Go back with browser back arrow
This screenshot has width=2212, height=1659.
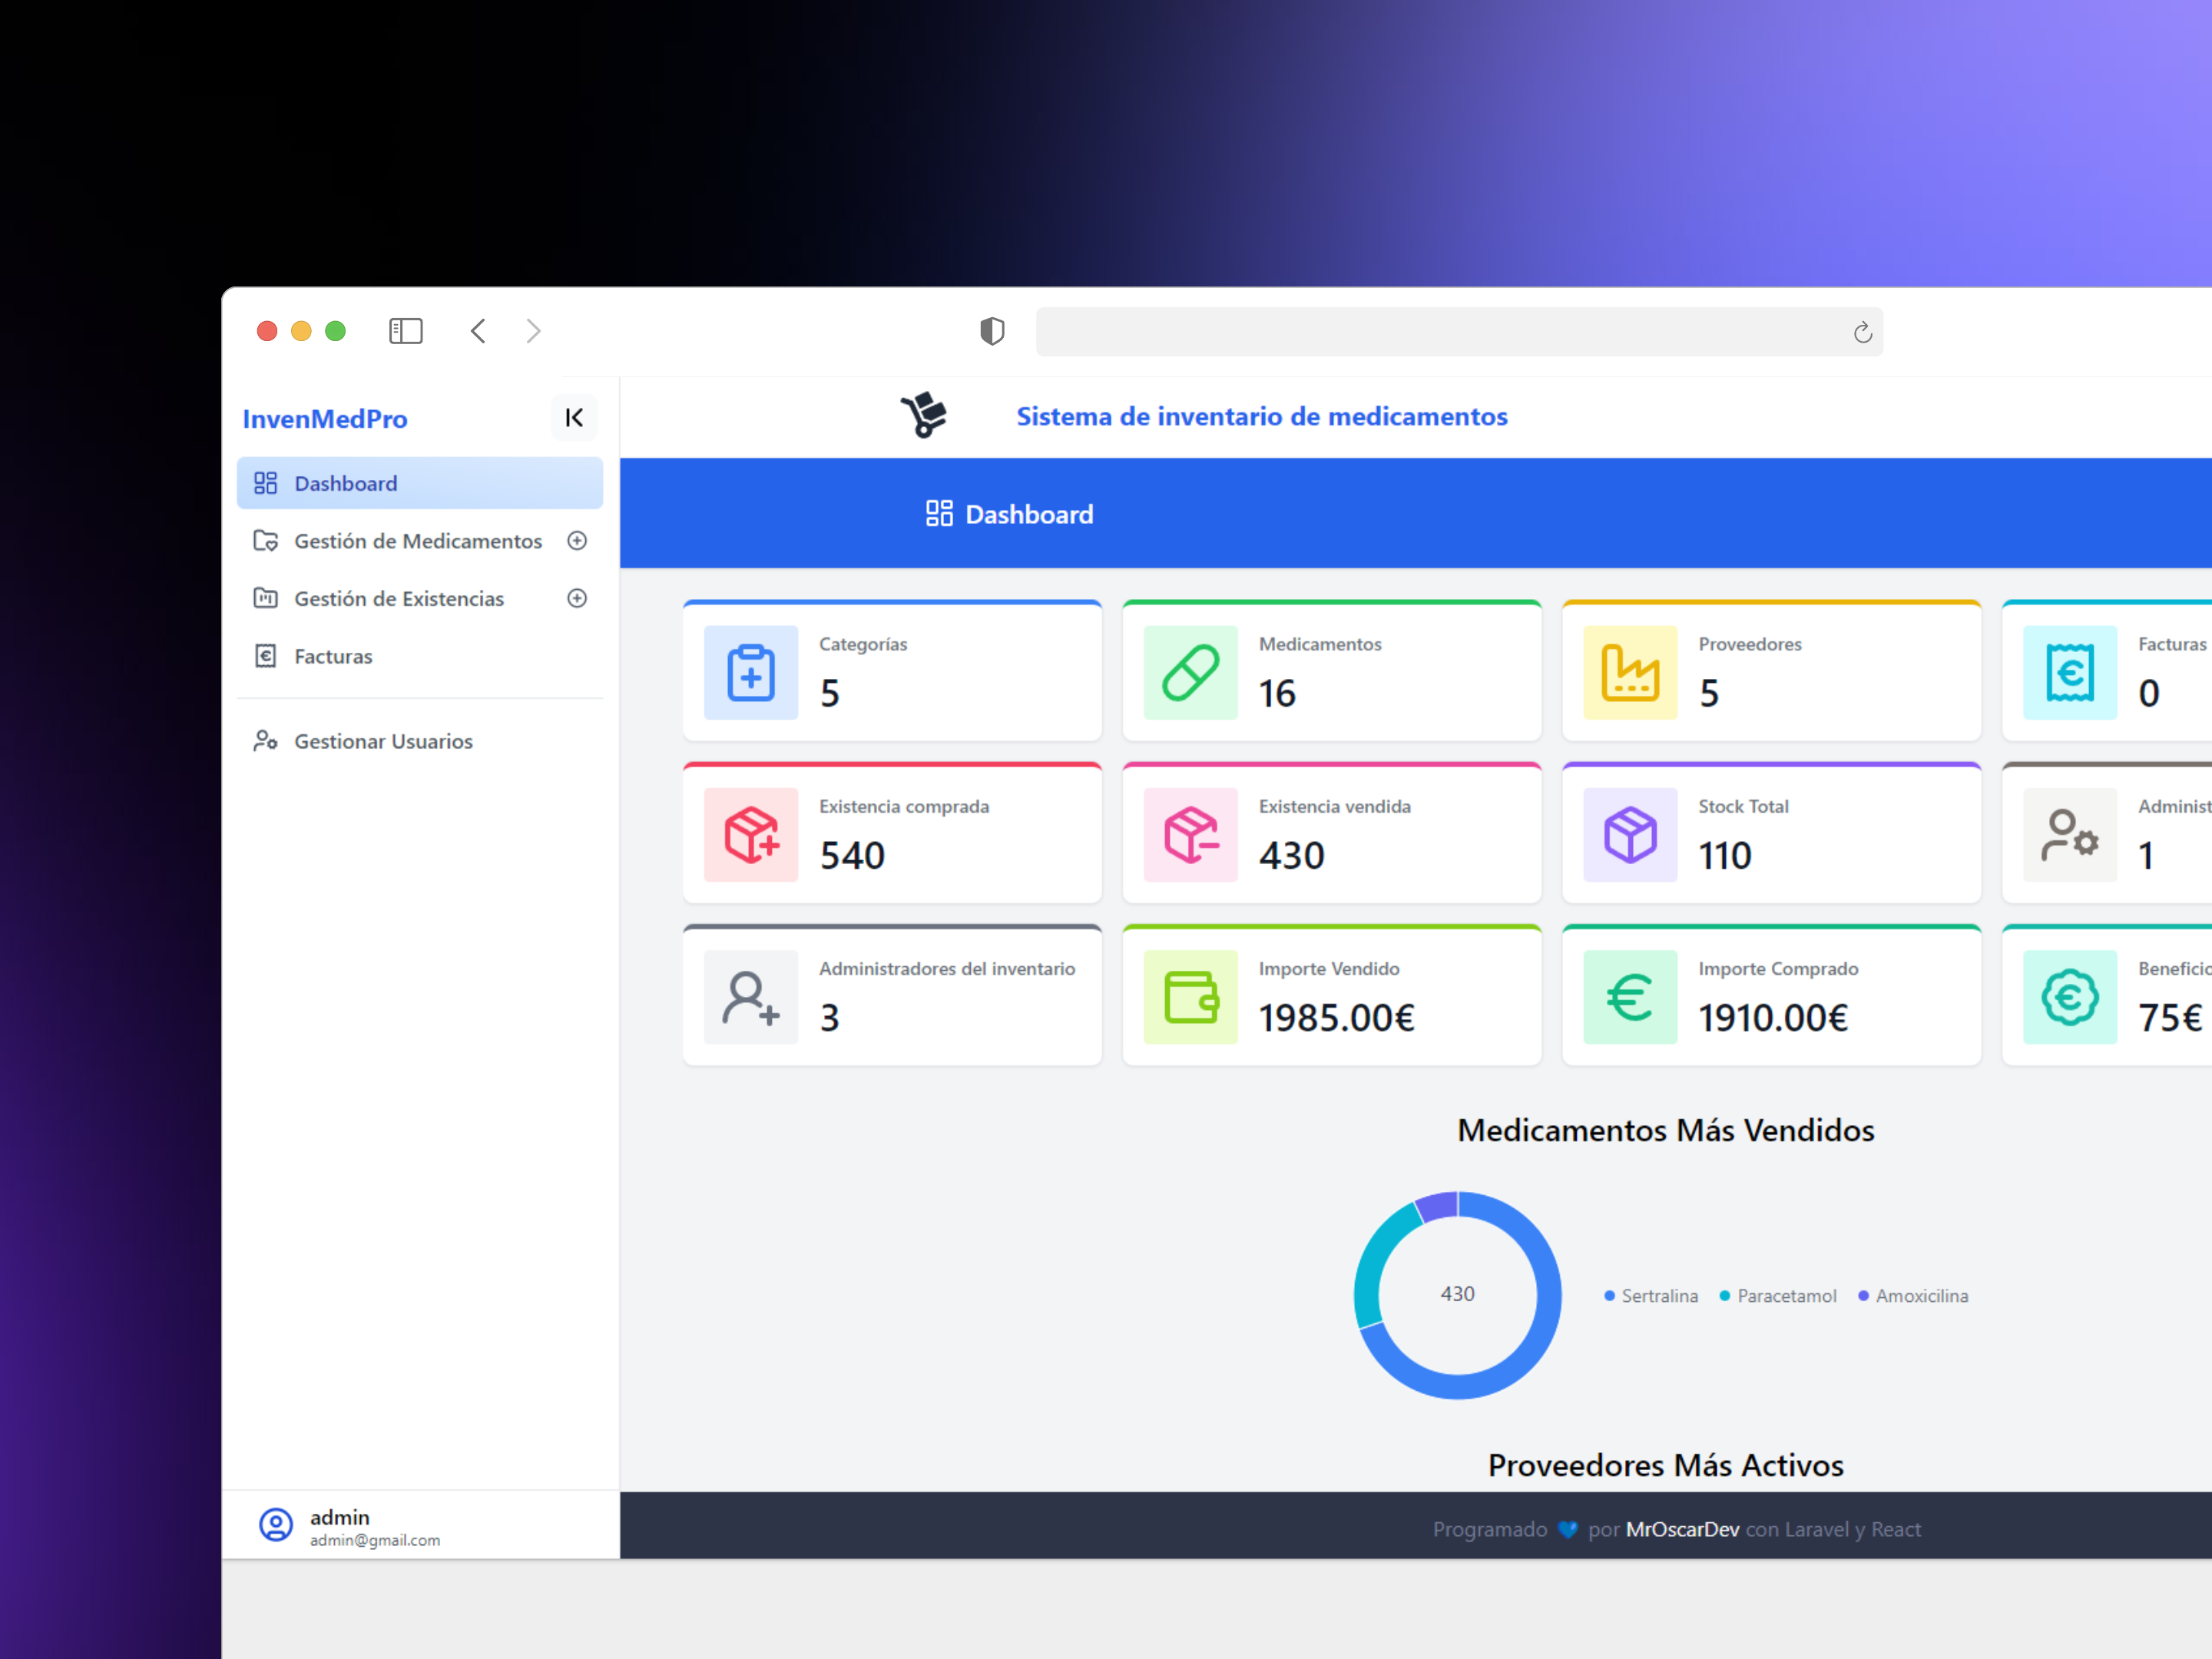478,331
